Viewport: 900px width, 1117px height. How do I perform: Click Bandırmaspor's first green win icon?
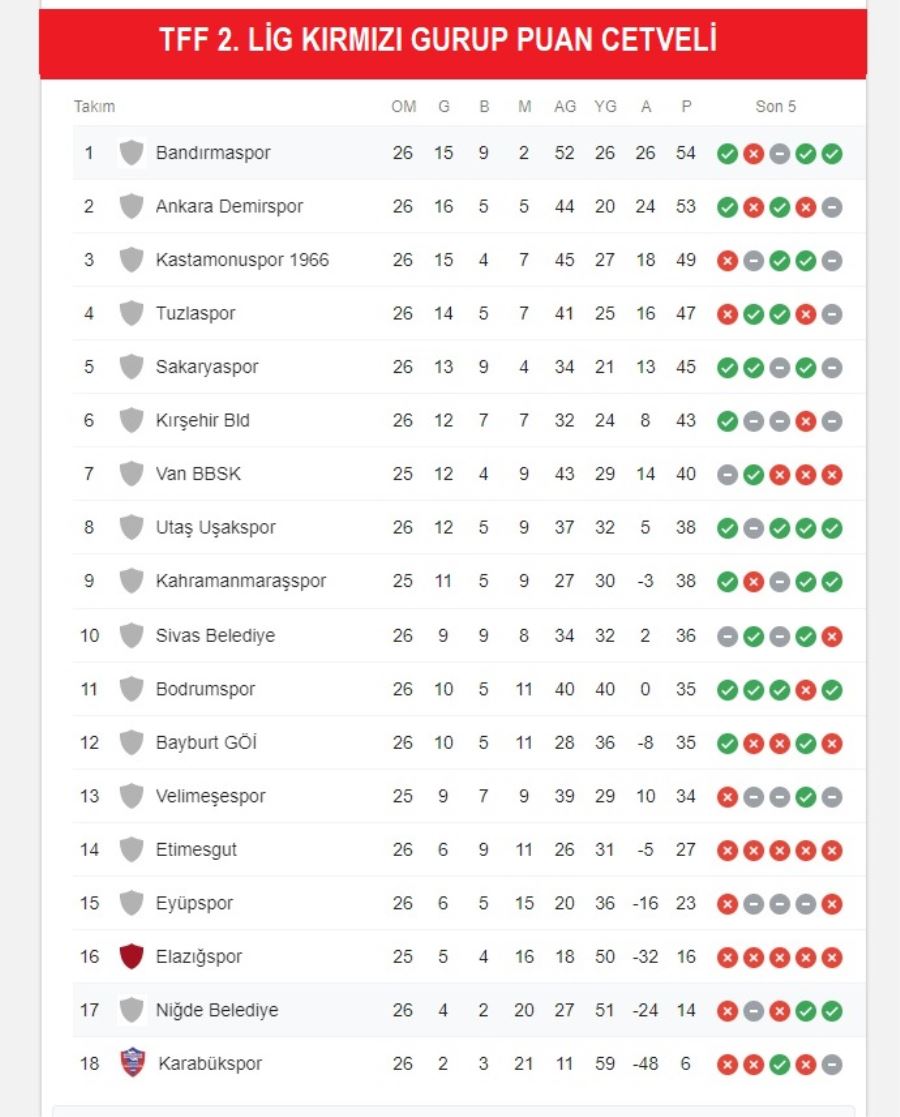[728, 153]
